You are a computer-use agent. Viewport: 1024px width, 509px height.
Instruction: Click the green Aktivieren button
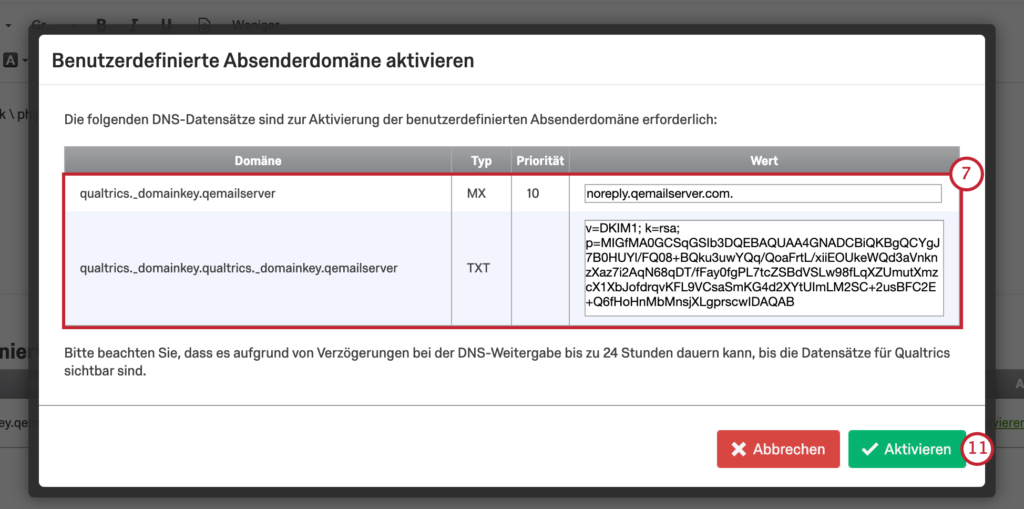(906, 449)
